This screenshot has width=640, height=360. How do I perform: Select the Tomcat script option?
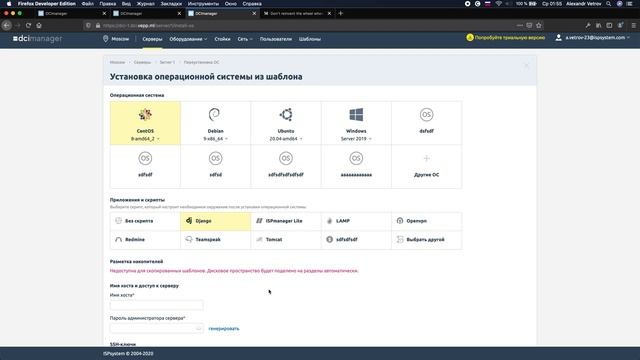286,240
